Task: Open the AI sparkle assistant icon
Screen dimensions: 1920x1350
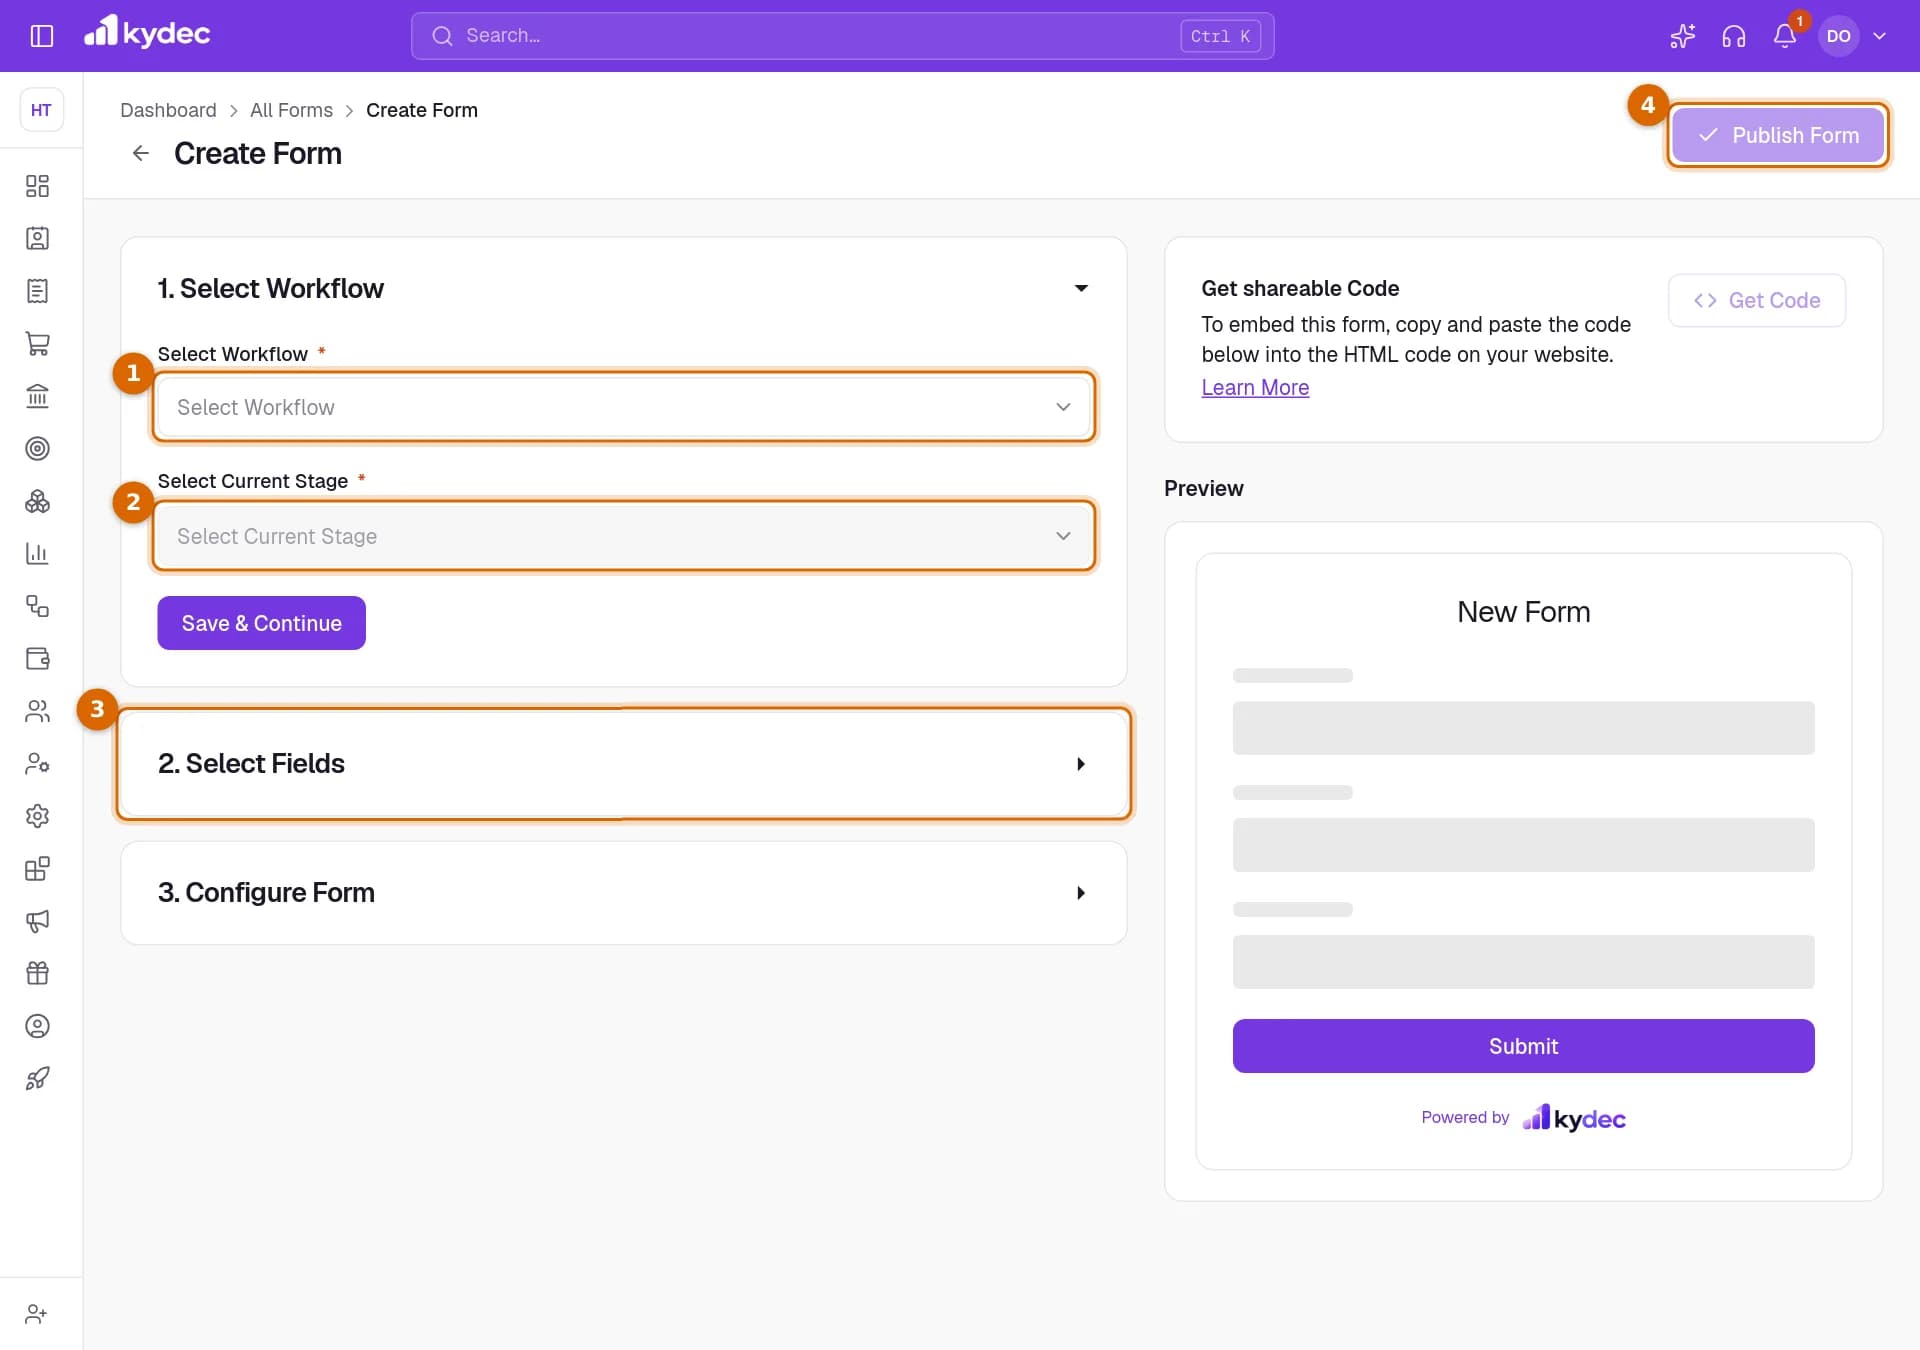Action: click(1682, 36)
